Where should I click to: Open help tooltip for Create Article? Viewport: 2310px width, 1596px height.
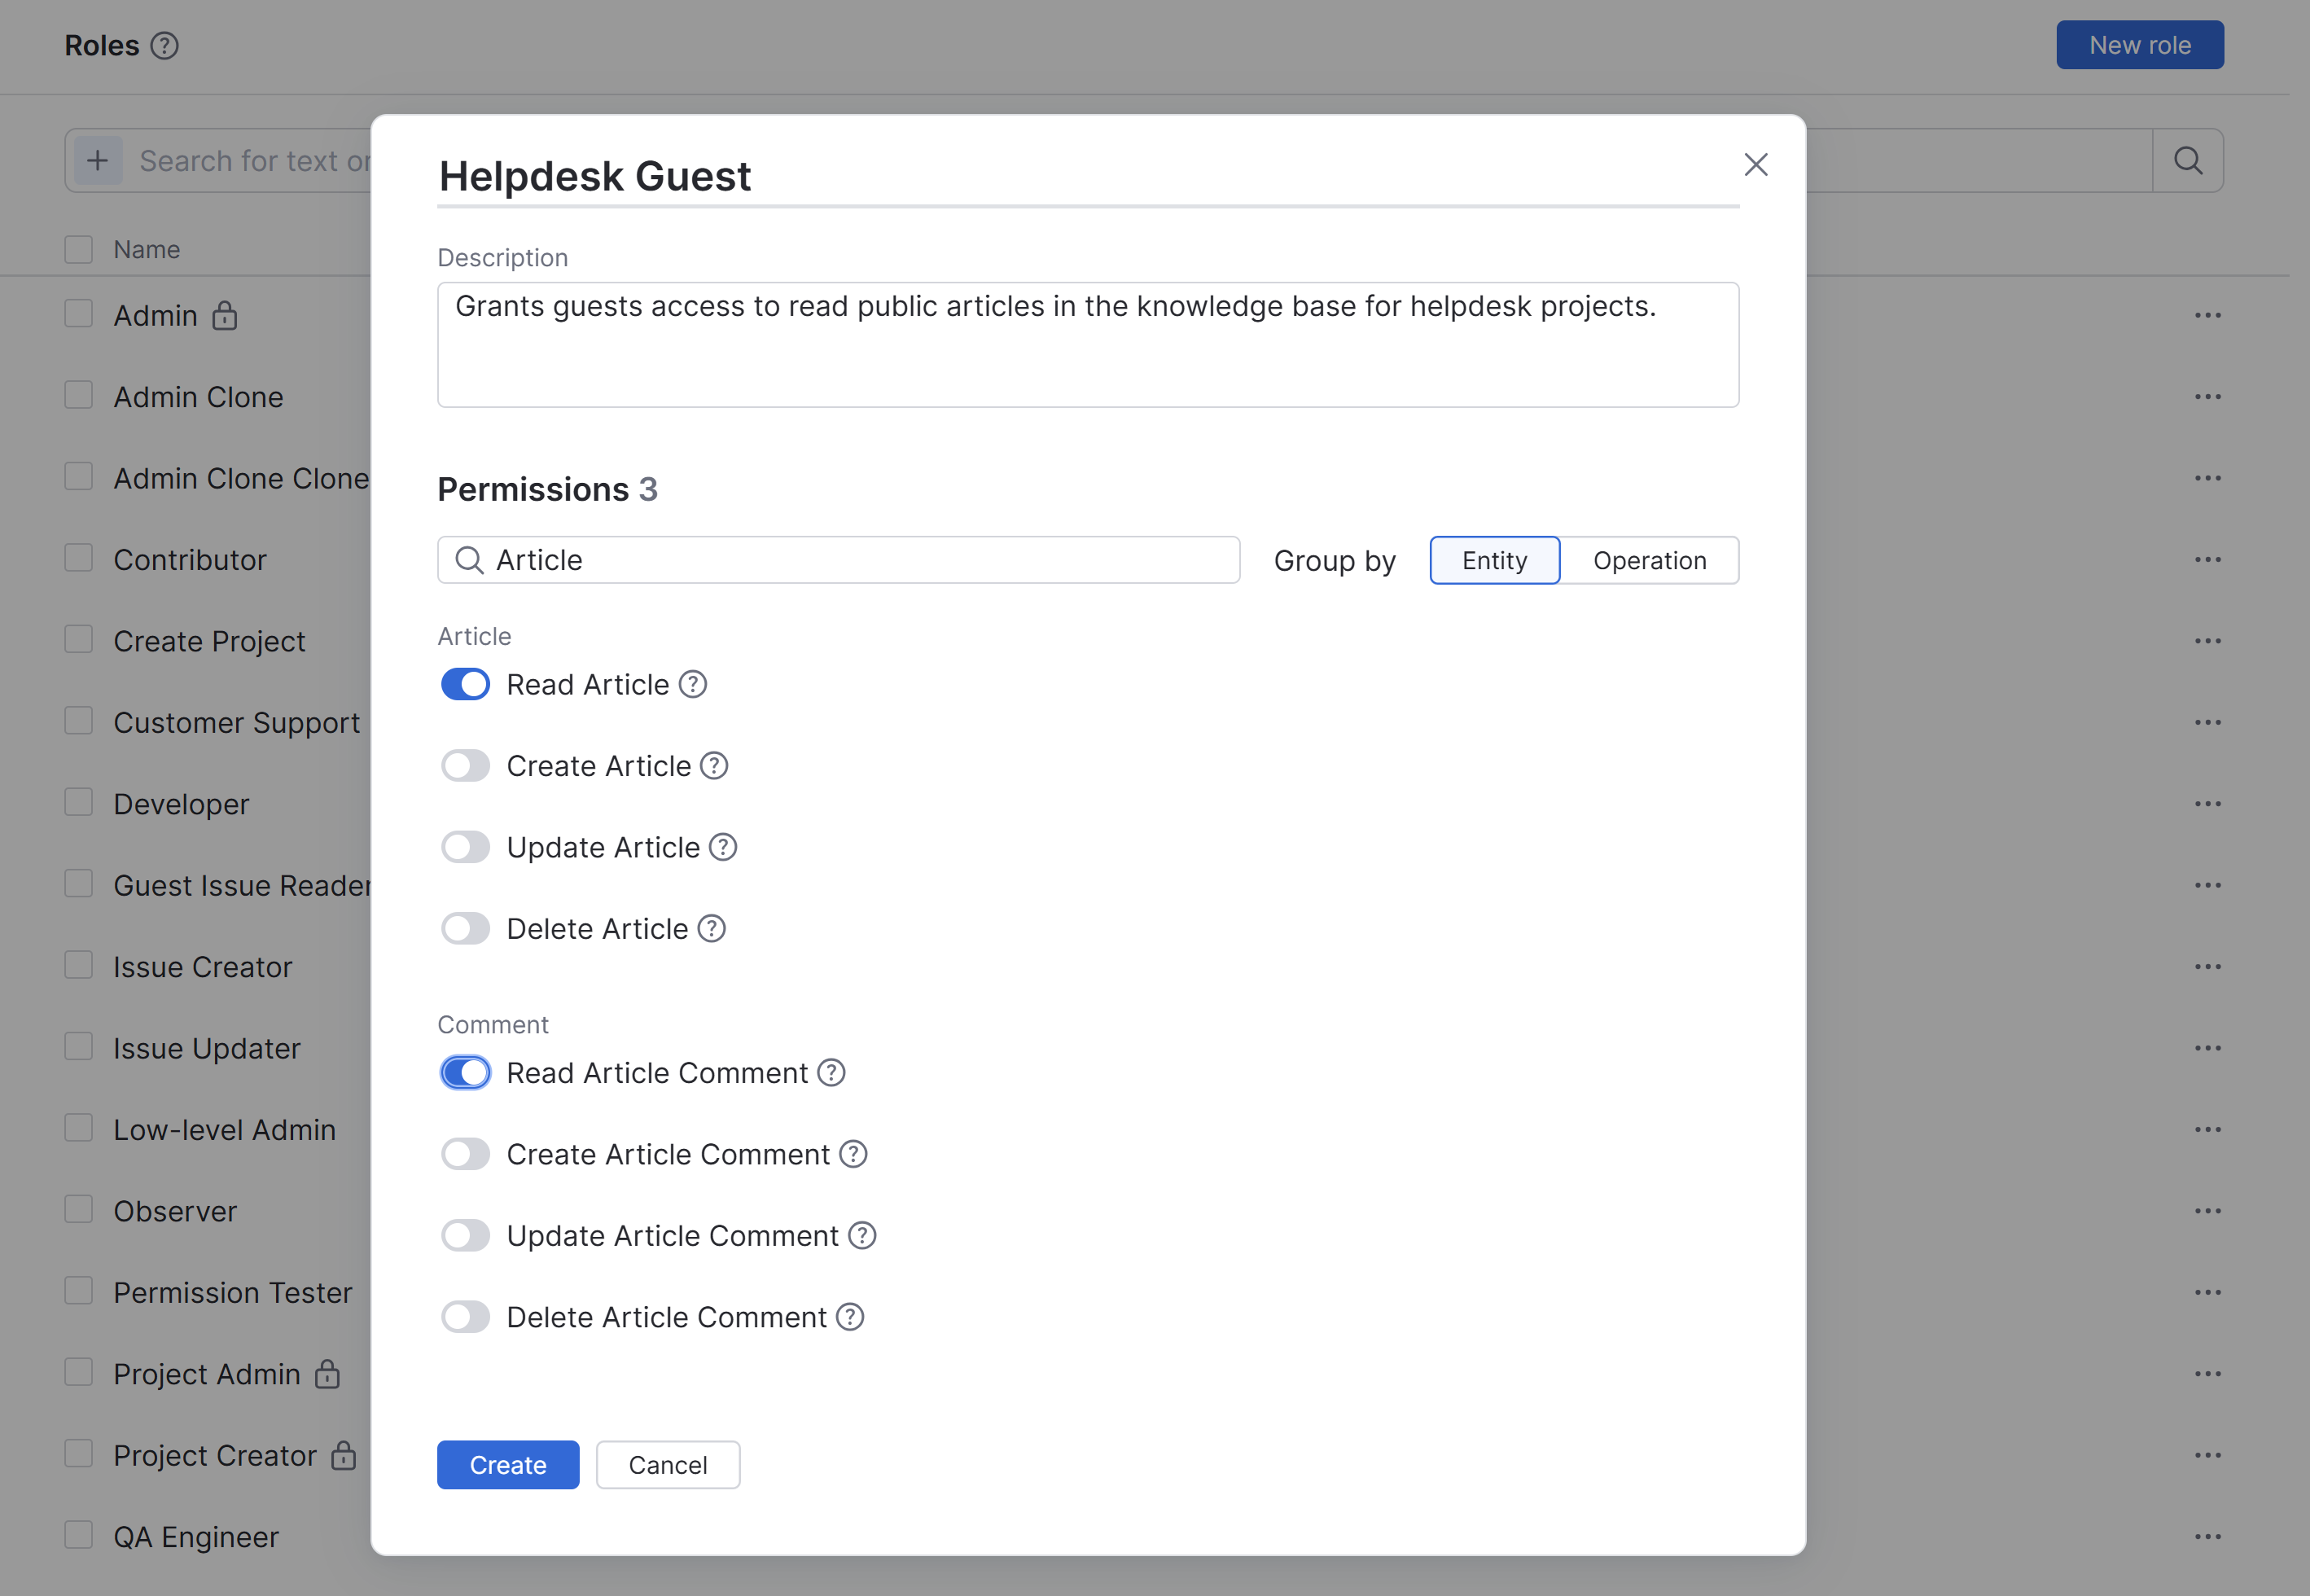click(714, 766)
